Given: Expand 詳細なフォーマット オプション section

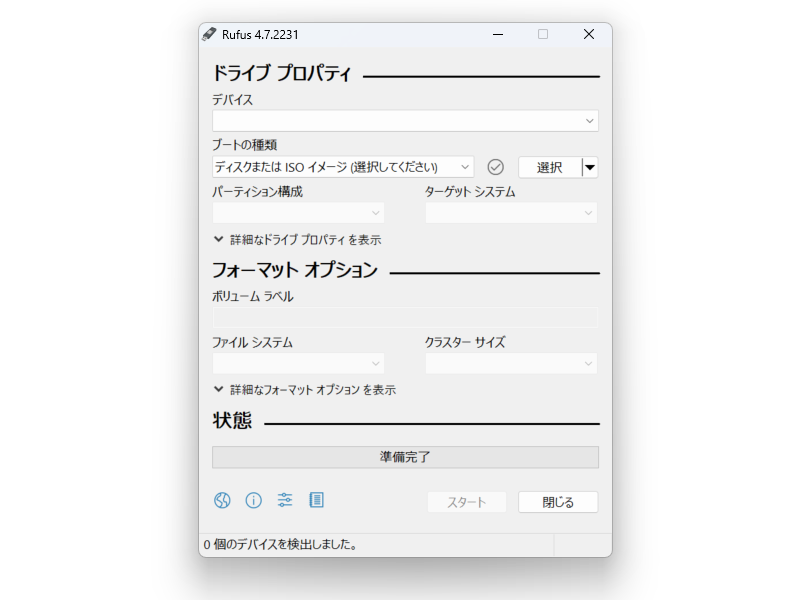Looking at the screenshot, I should pyautogui.click(x=305, y=390).
